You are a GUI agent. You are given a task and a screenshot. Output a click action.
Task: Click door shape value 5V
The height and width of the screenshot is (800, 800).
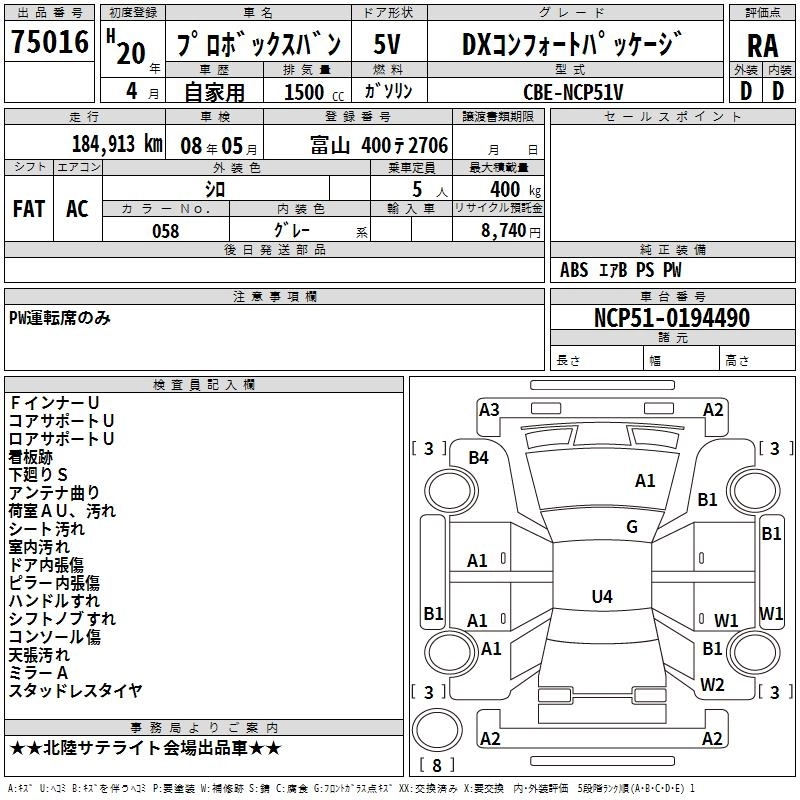point(387,44)
